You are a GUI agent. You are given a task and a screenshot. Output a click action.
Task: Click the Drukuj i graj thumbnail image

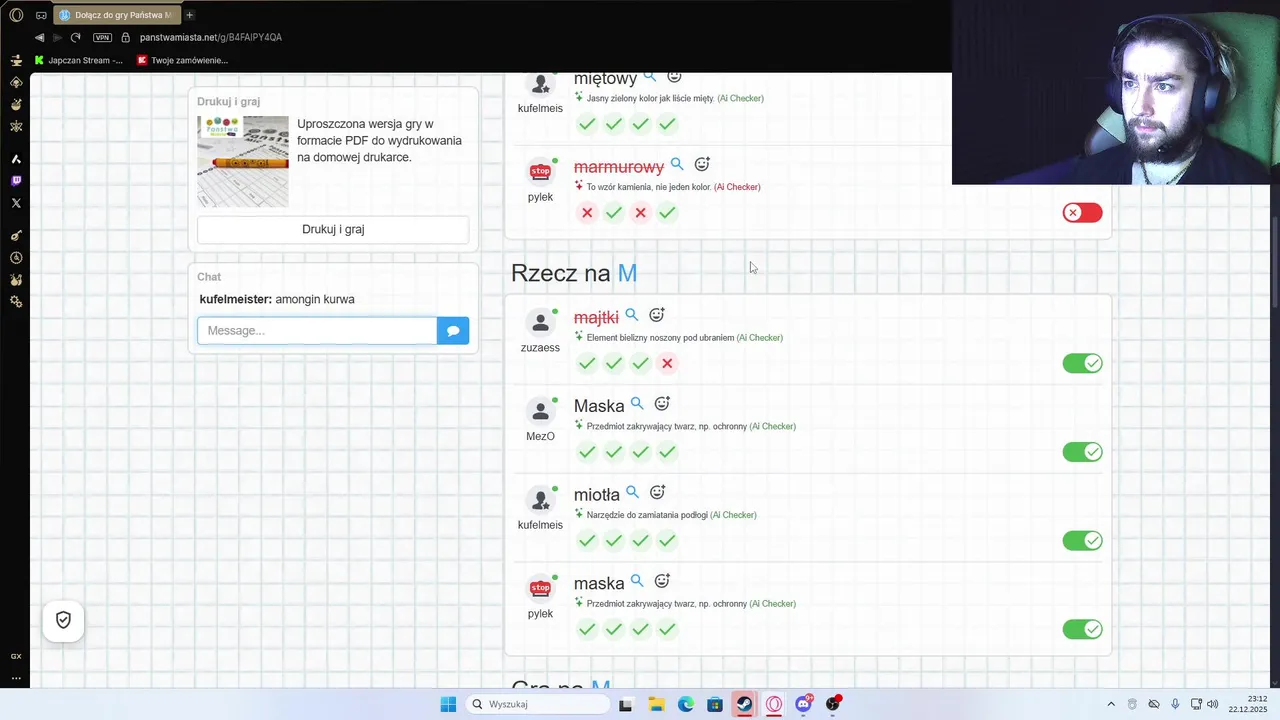coord(243,161)
